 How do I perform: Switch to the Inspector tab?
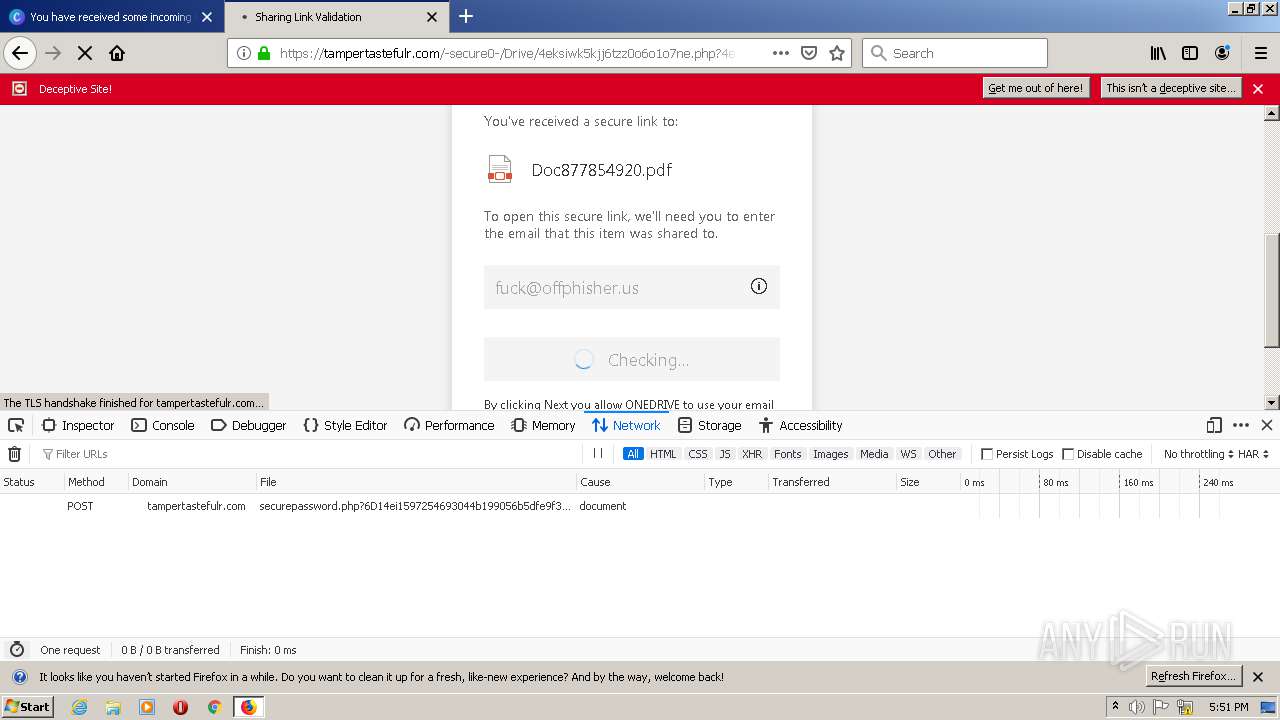(x=77, y=425)
